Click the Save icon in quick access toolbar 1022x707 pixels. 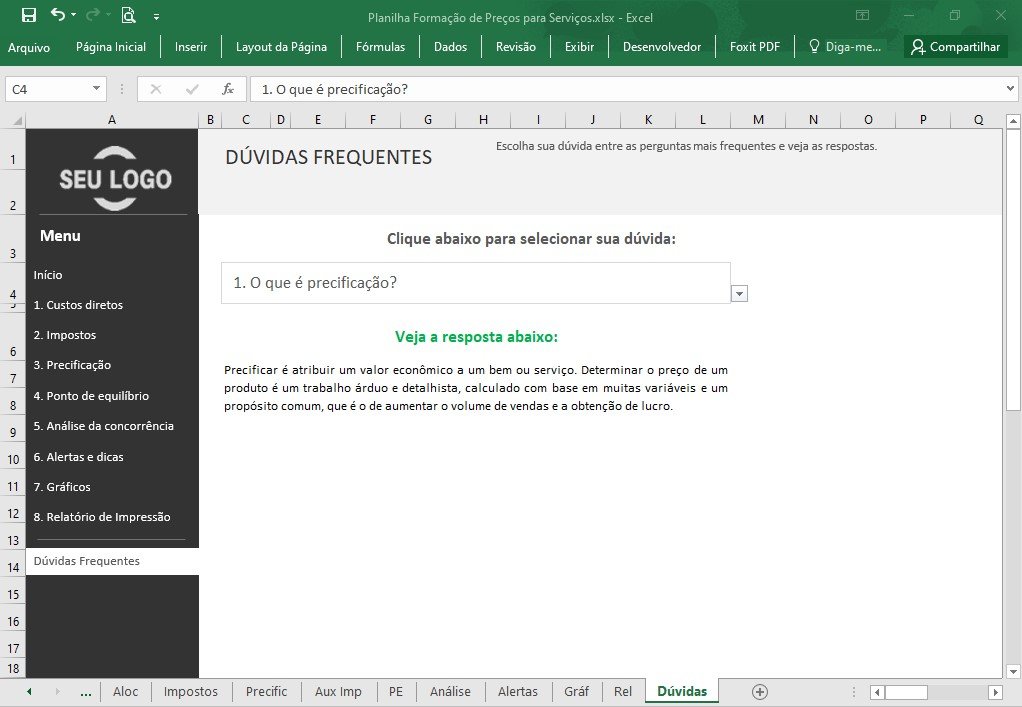tap(29, 15)
